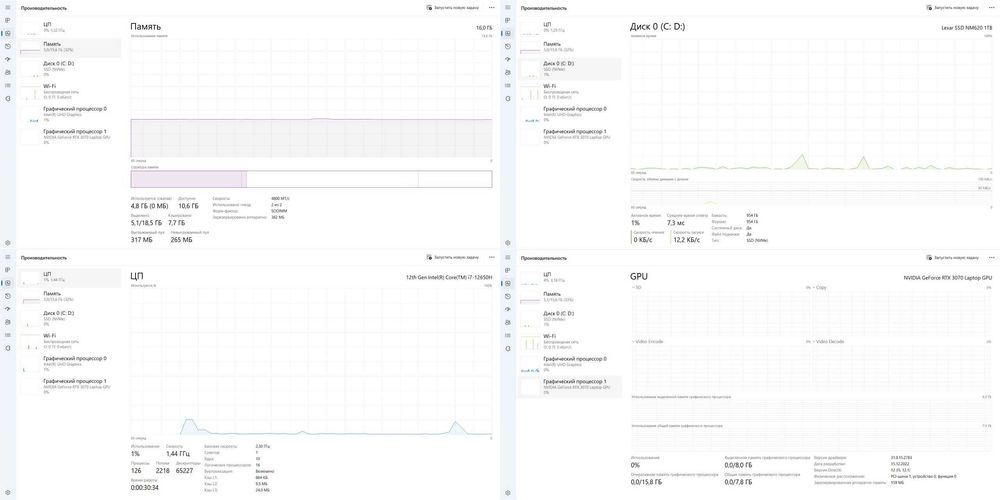Open Settings gear in ЦП window

pos(8,492)
